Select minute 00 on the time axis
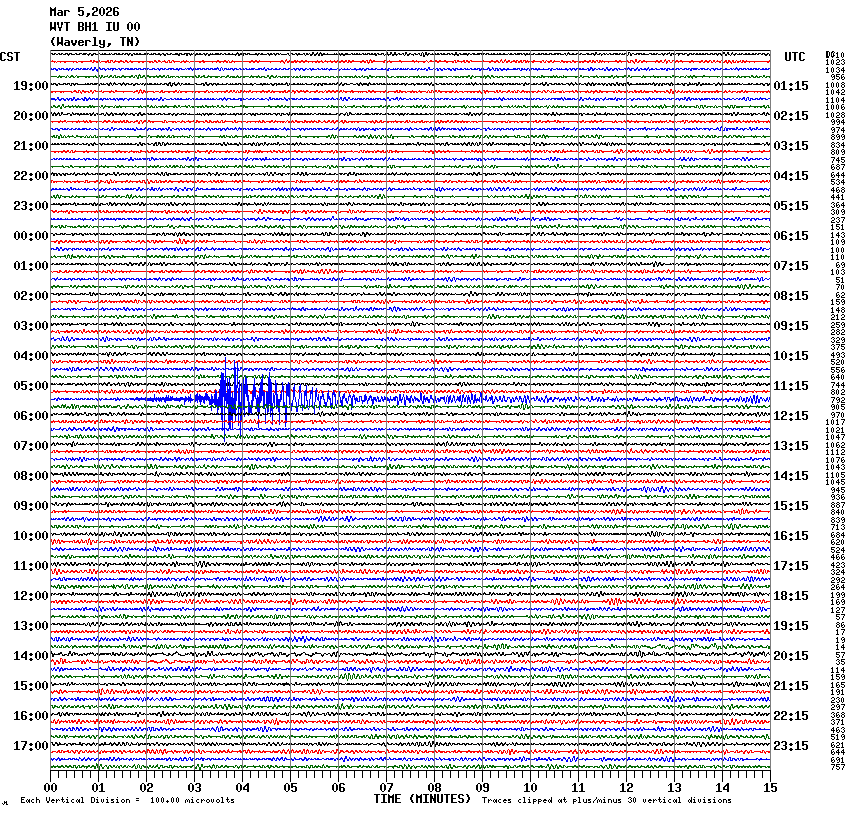The width and height of the screenshot is (850, 814). [51, 788]
